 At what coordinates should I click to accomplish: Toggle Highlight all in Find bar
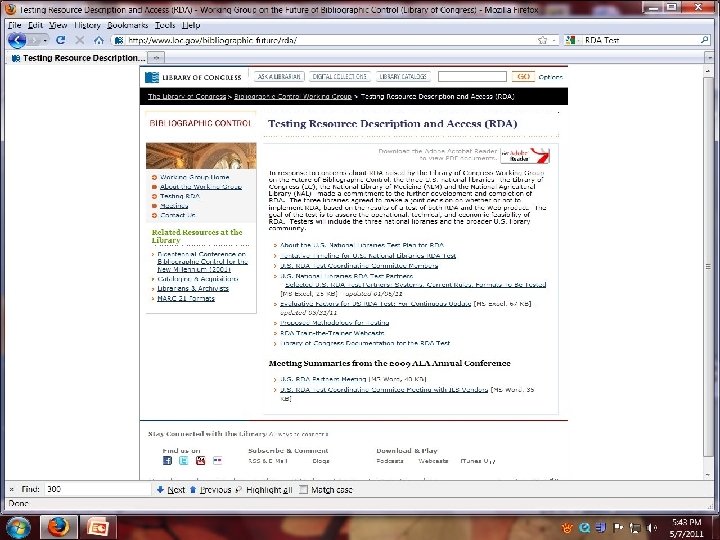[264, 490]
